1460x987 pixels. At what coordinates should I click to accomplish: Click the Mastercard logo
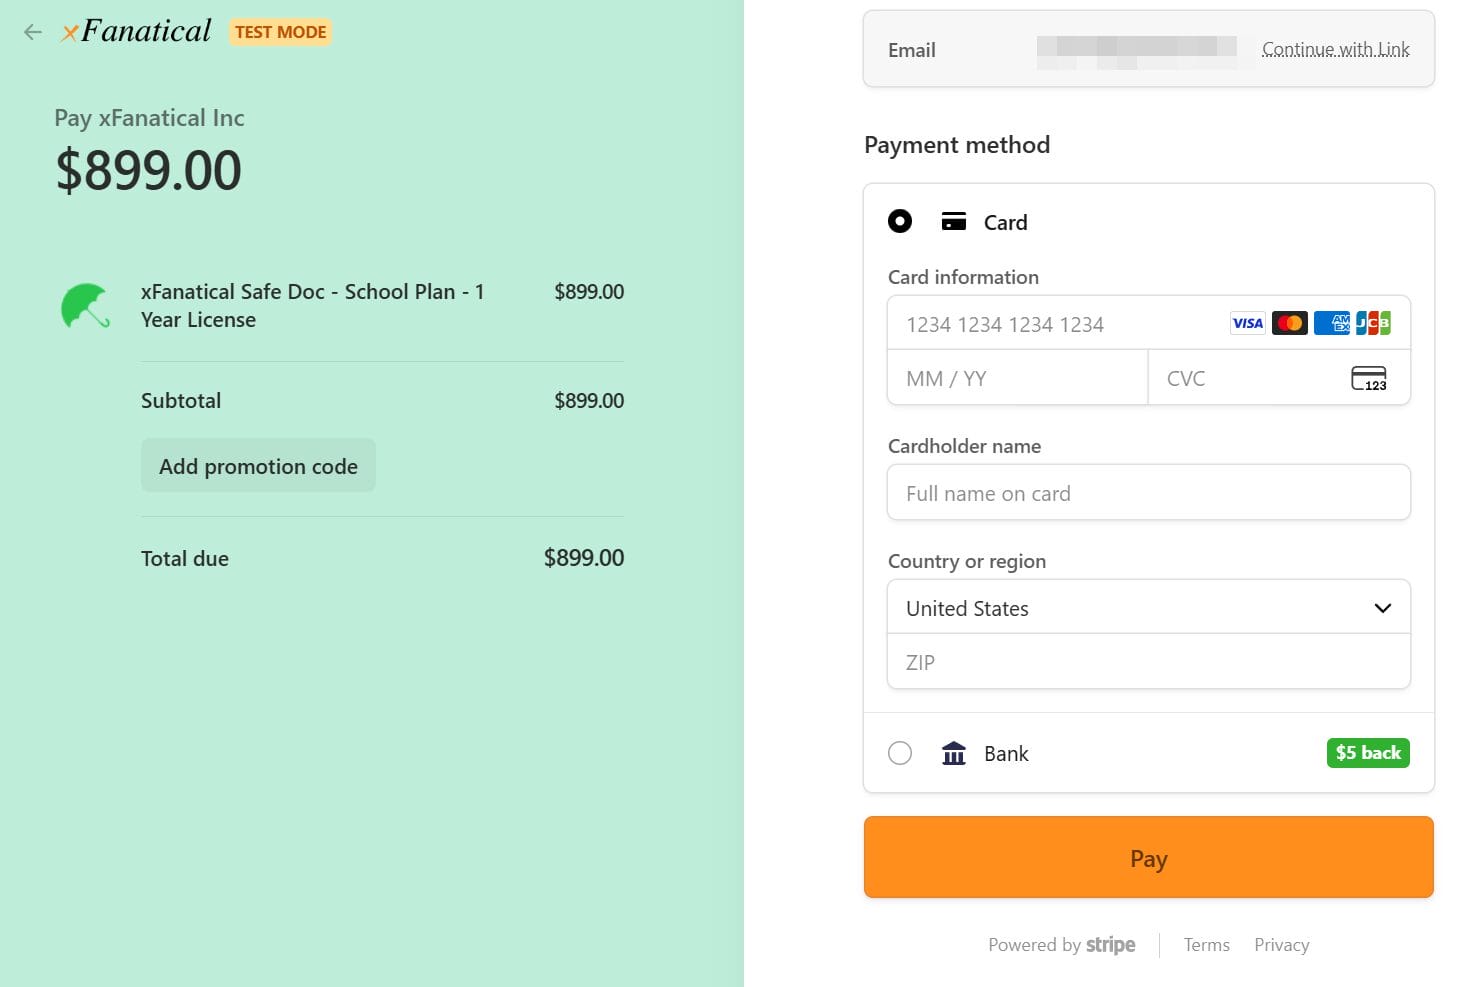coord(1289,323)
